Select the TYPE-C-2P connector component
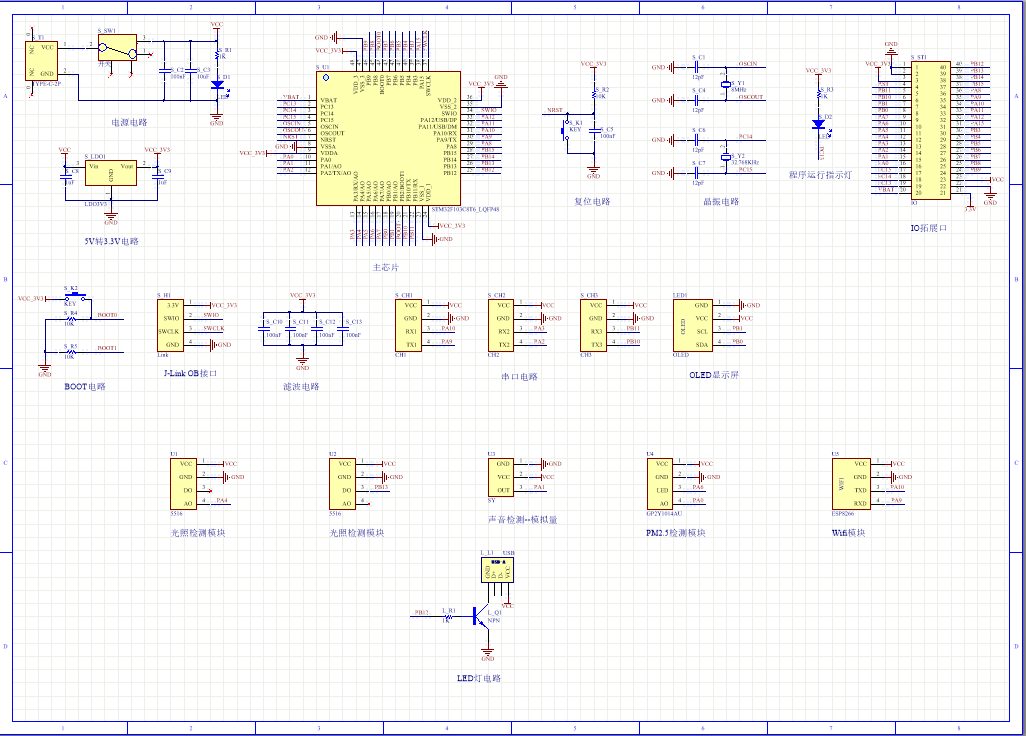The height and width of the screenshot is (736, 1026). (42, 60)
